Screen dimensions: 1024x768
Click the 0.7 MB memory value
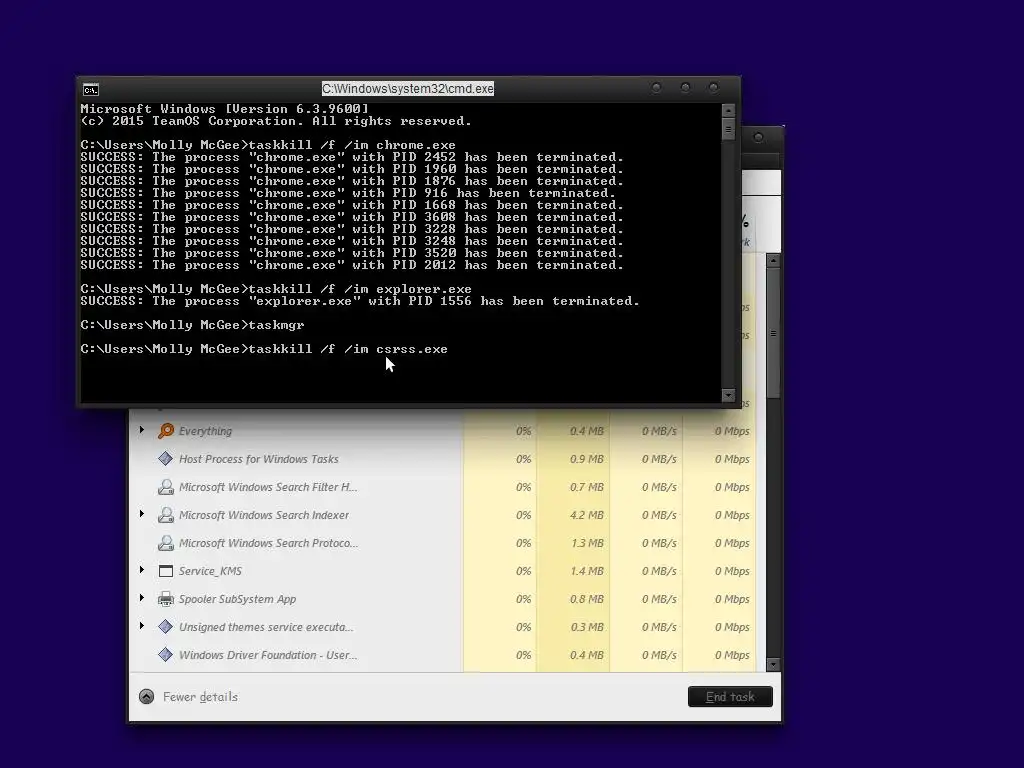pyautogui.click(x=586, y=487)
